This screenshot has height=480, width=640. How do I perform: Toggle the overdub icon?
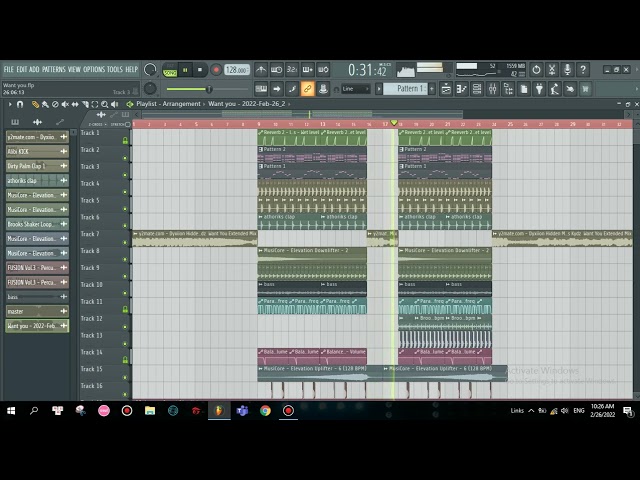click(x=307, y=70)
